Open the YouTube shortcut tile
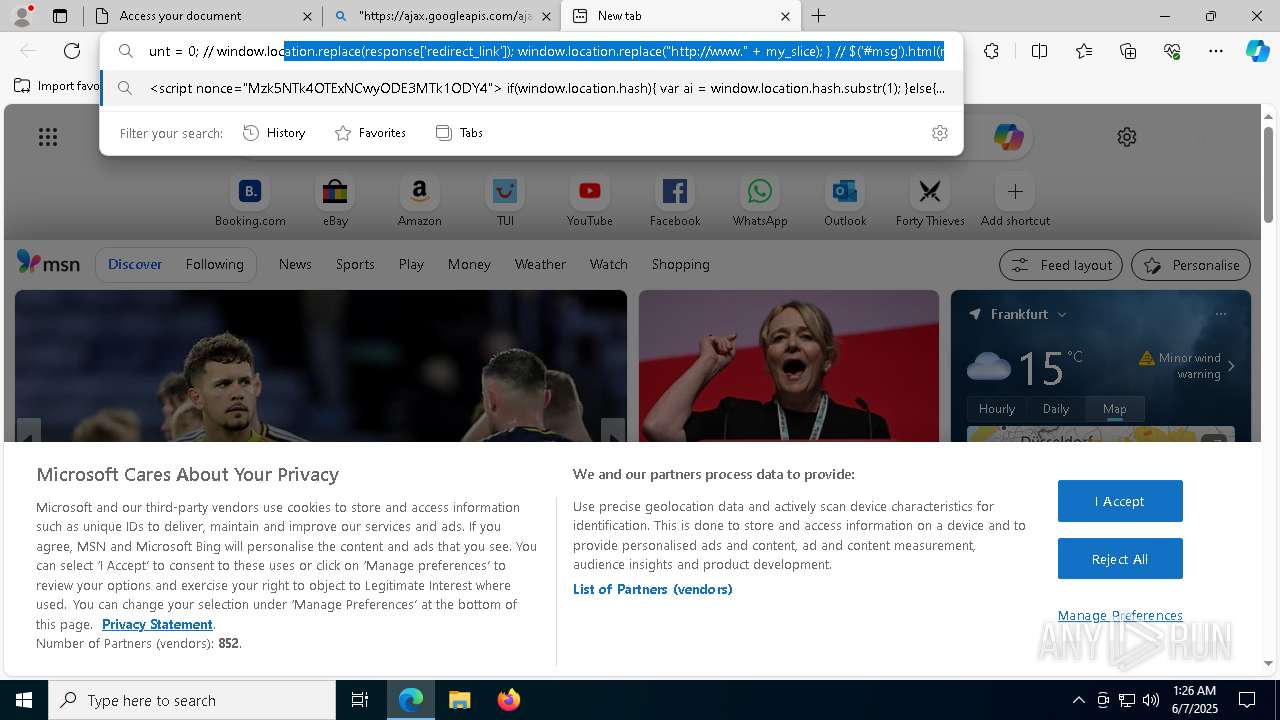 coord(590,201)
